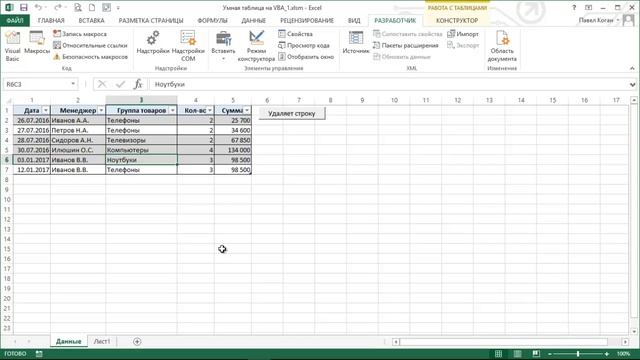Switch to Normal view in status bar
640x360 pixels.
[498, 354]
